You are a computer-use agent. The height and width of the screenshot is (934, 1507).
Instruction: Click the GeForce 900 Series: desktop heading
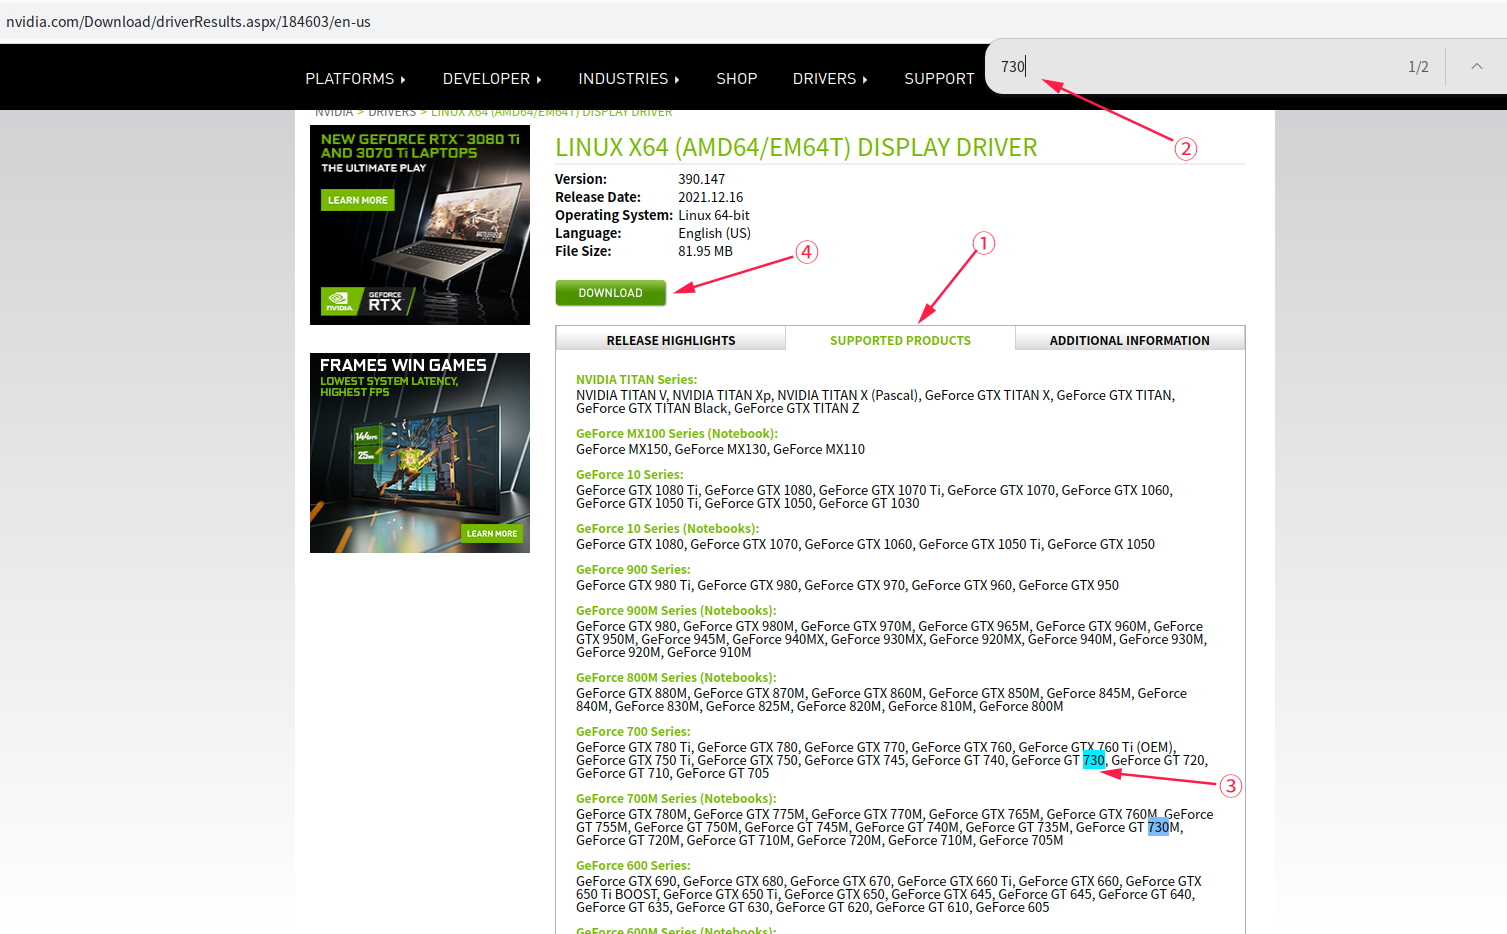pyautogui.click(x=633, y=569)
